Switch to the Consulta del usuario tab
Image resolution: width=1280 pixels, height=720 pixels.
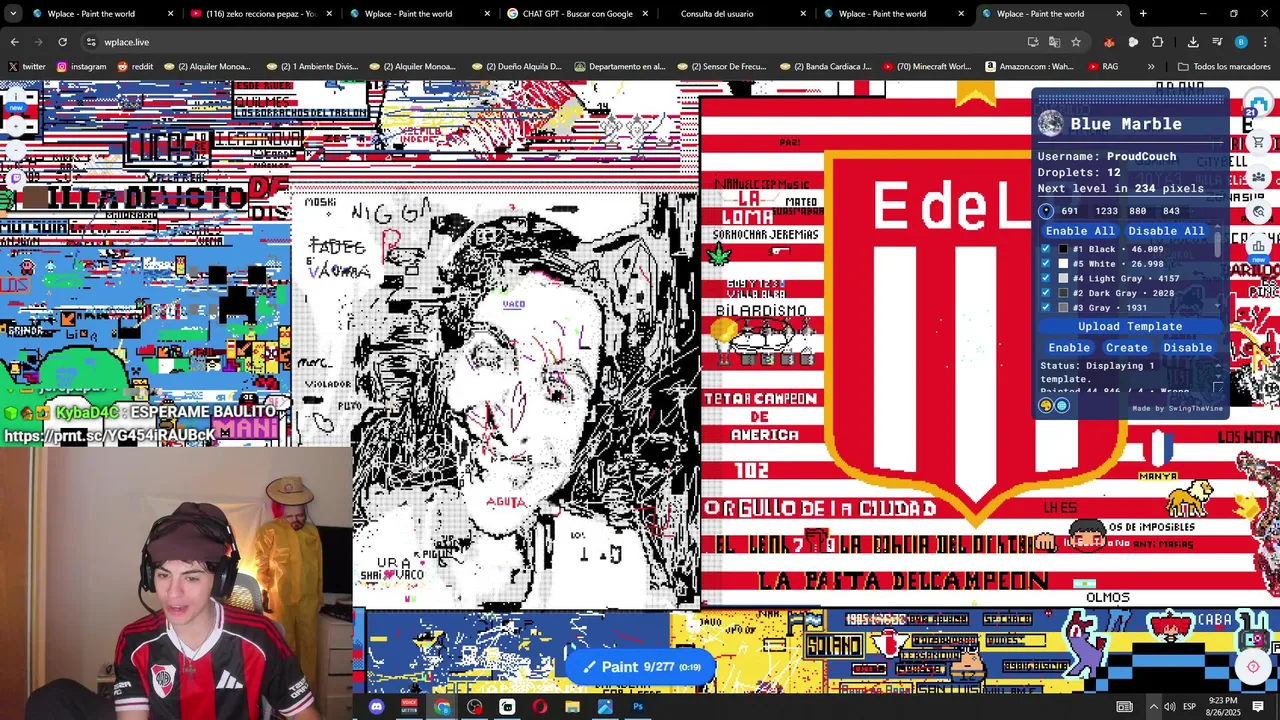point(735,14)
